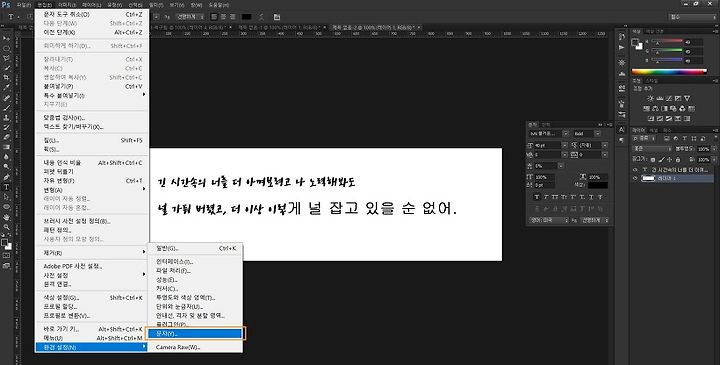Click the rainbow color spectrum bar
Image resolution: width=720 pixels, height=365 pixels.
[669, 72]
